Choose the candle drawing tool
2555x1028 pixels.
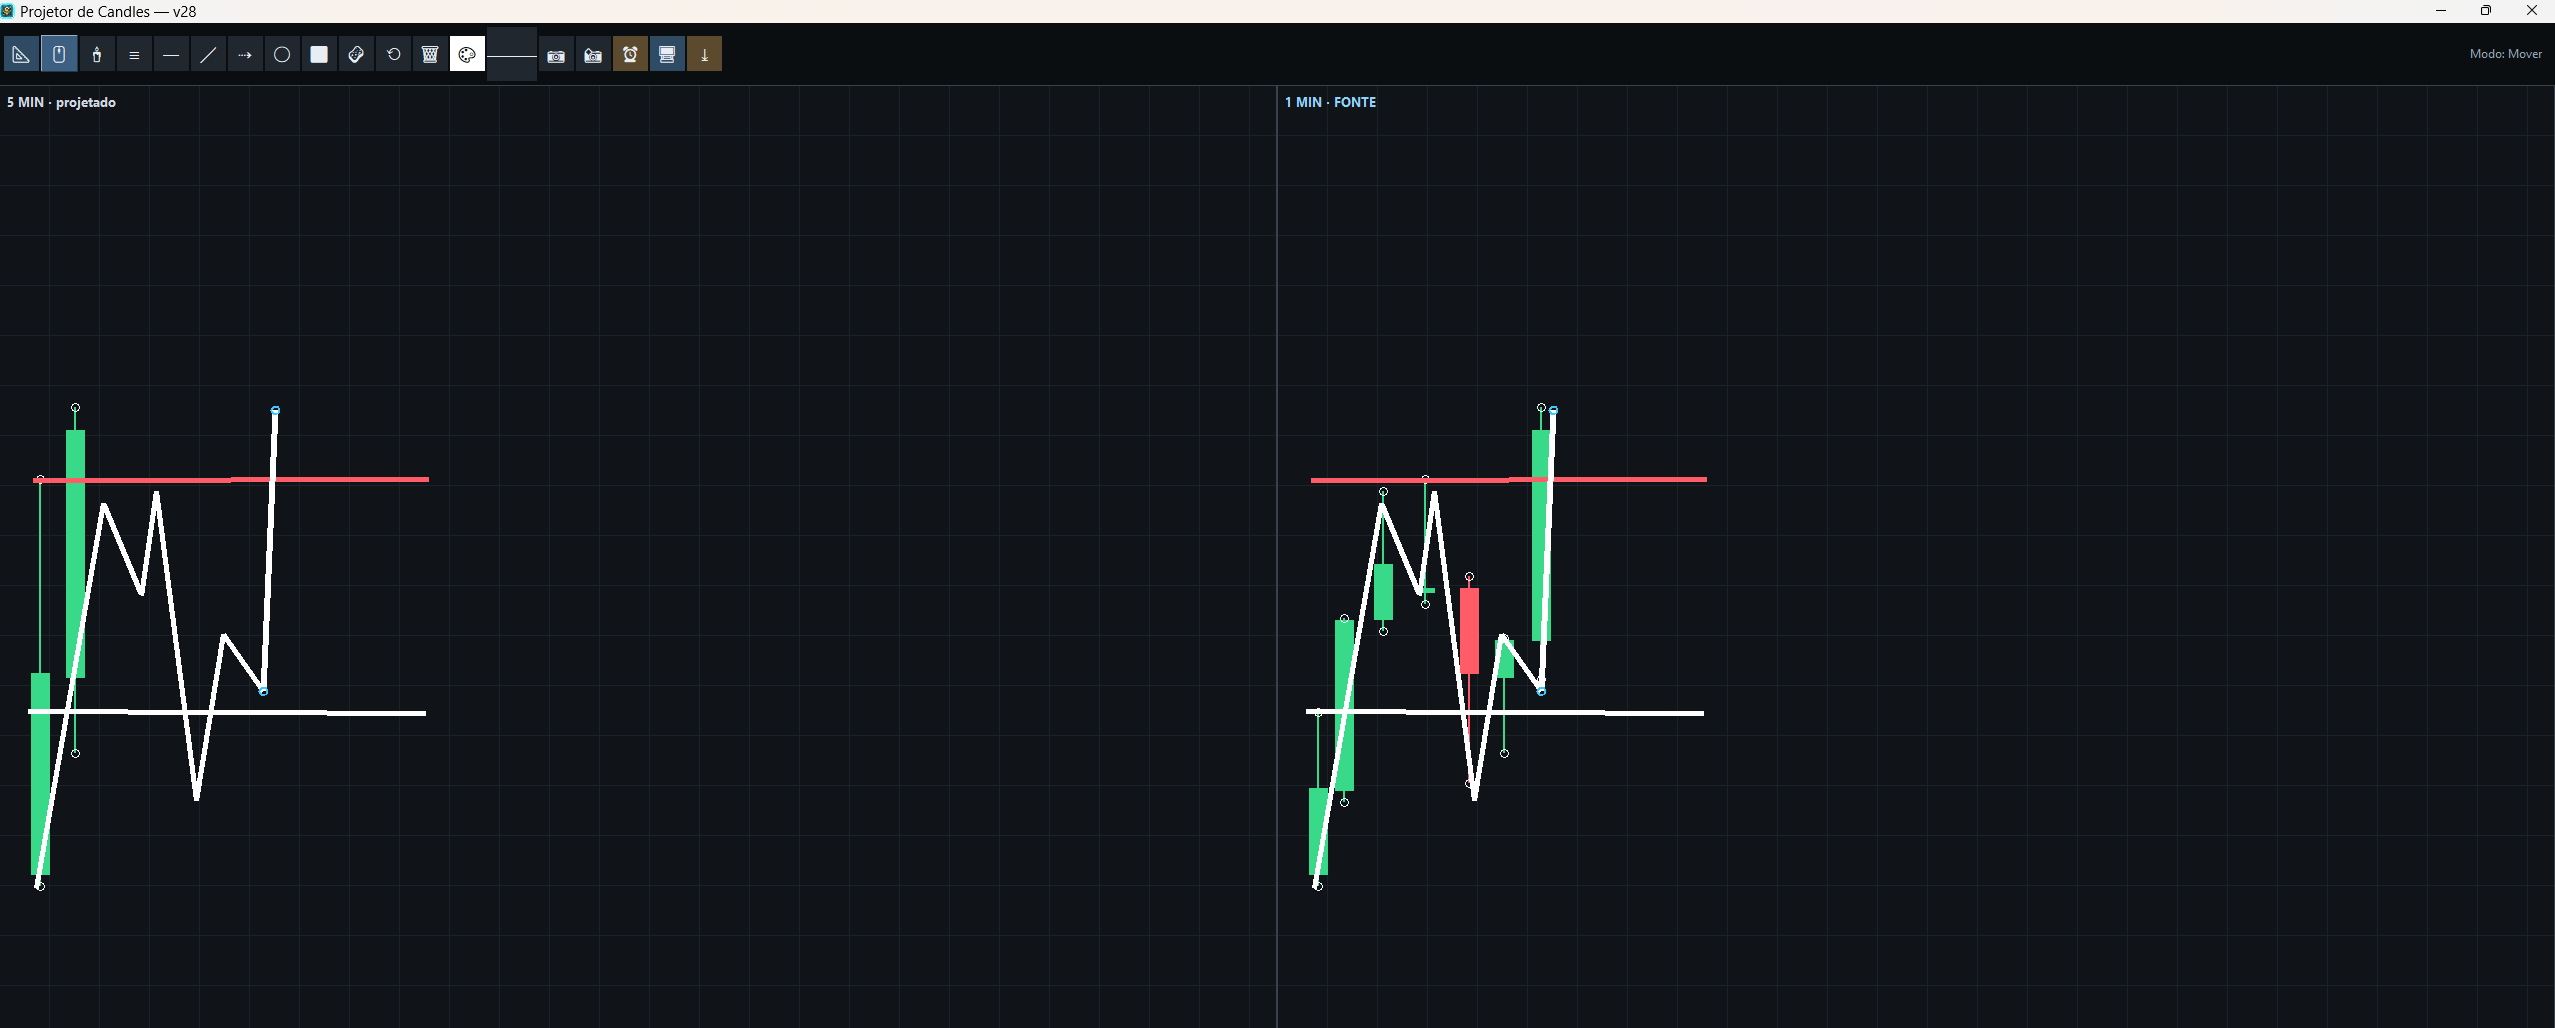[x=97, y=55]
